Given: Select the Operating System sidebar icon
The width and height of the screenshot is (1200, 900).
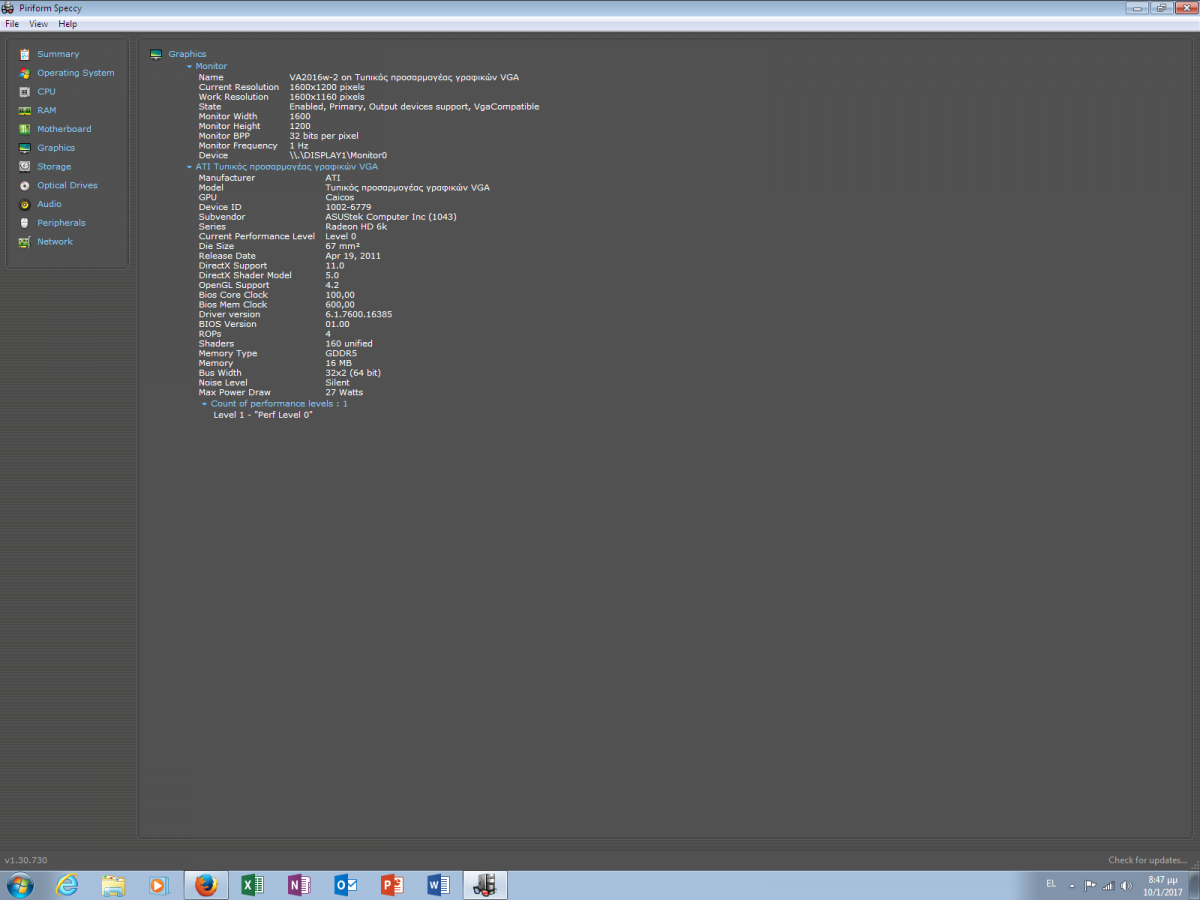Looking at the screenshot, I should 25,73.
